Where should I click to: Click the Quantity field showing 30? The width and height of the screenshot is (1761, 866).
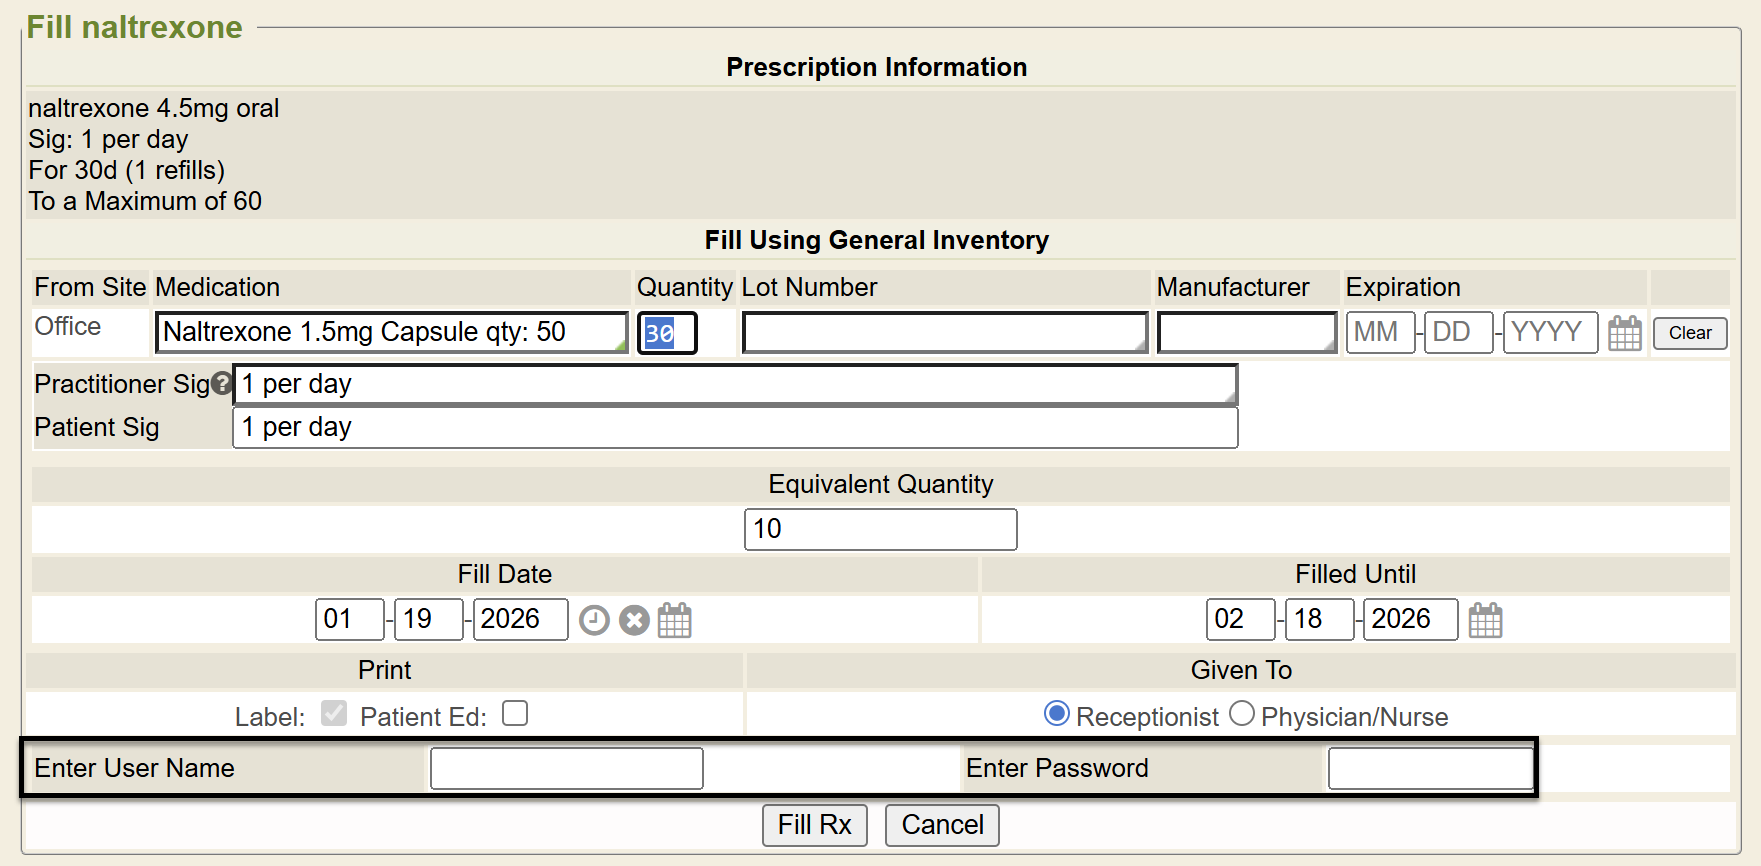click(x=667, y=333)
